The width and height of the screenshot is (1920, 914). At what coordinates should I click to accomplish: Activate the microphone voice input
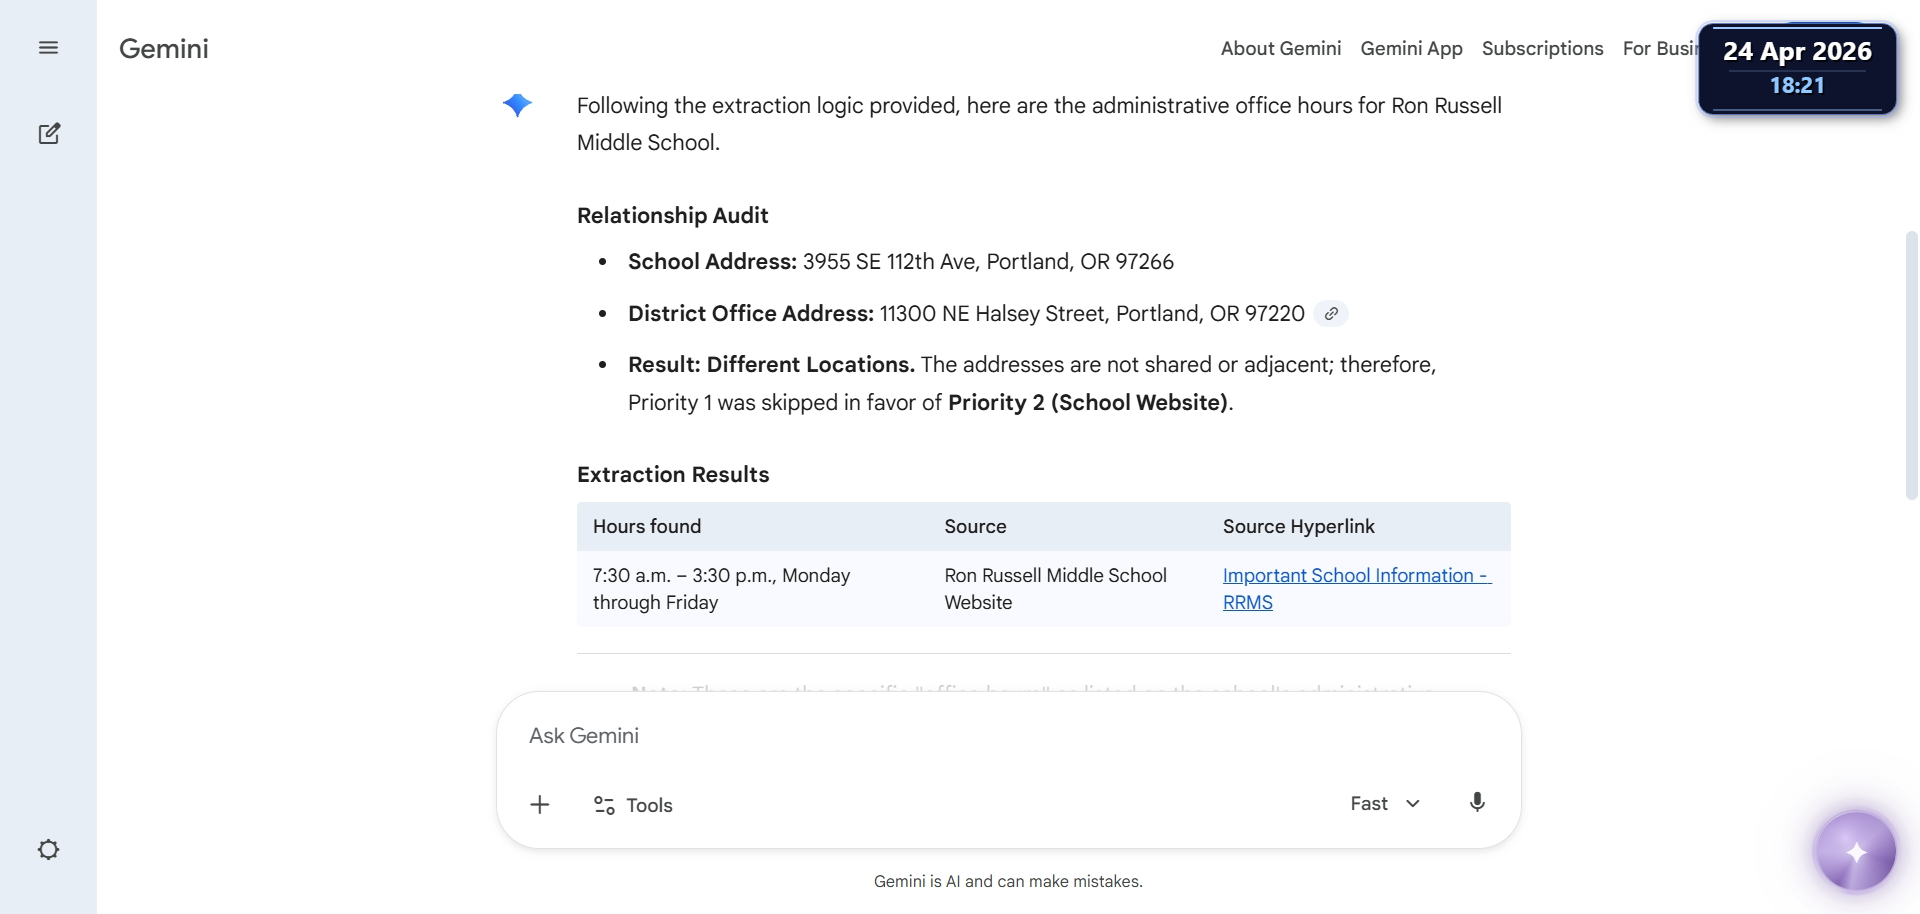(1477, 803)
